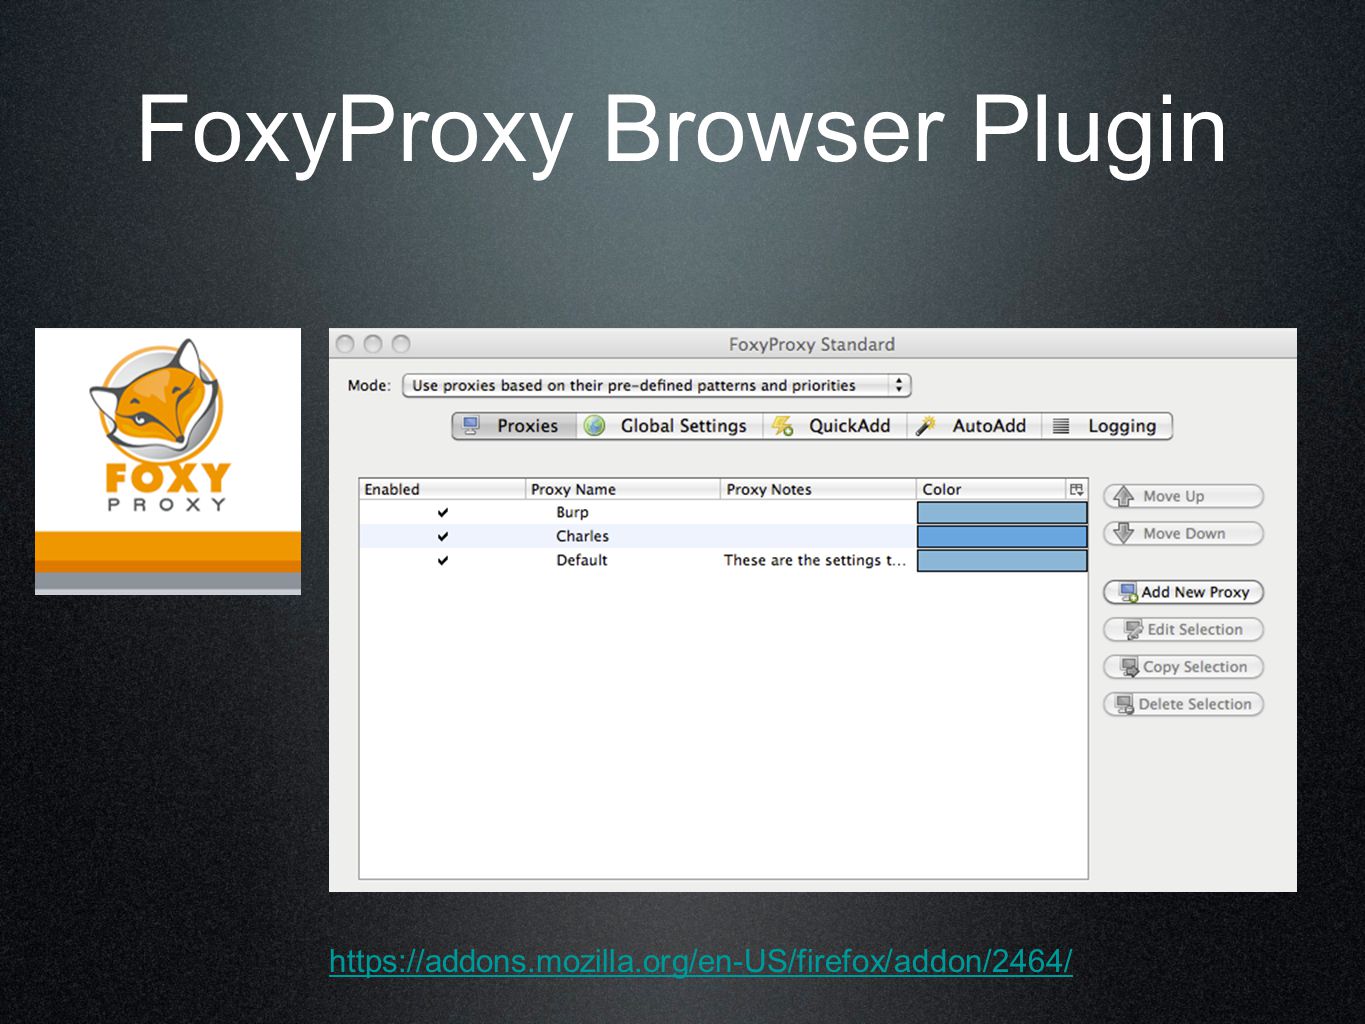1365x1024 pixels.
Task: Click the Proxies tab monitor icon
Action: (x=471, y=426)
